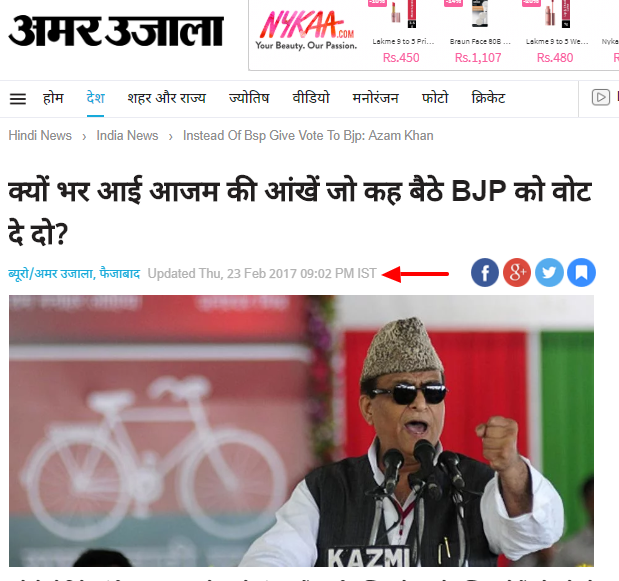Open शहर और राज्य section
619x581 pixels.
(x=166, y=98)
